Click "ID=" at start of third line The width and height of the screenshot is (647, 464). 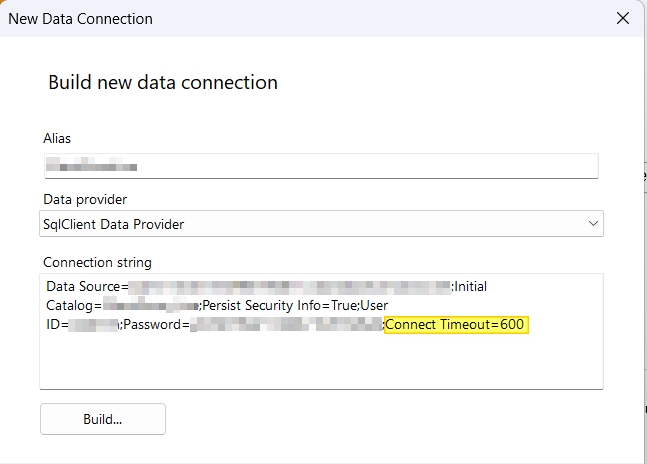pyautogui.click(x=57, y=324)
